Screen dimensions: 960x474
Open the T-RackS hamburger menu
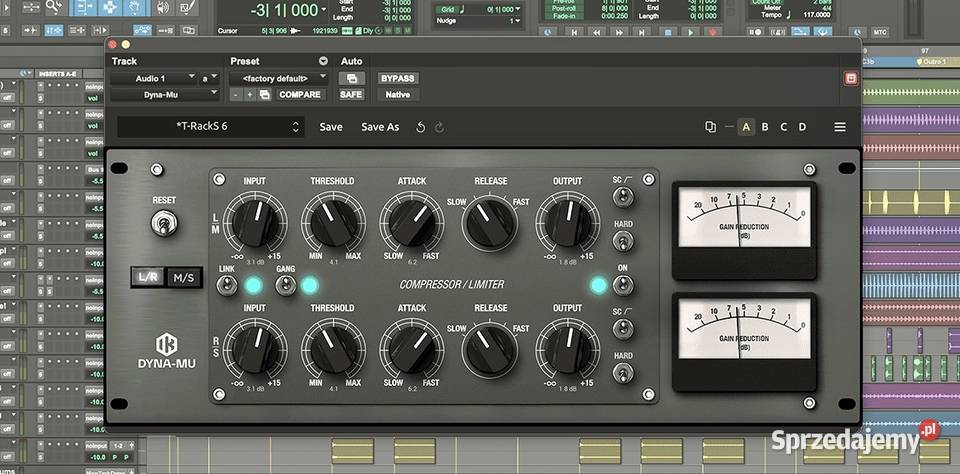(x=840, y=127)
